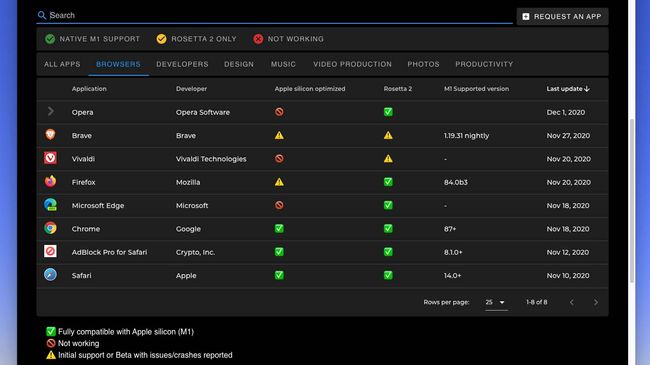Click the AdBlock Pro app icon
Screen dimensions: 650x365
point(50,251)
